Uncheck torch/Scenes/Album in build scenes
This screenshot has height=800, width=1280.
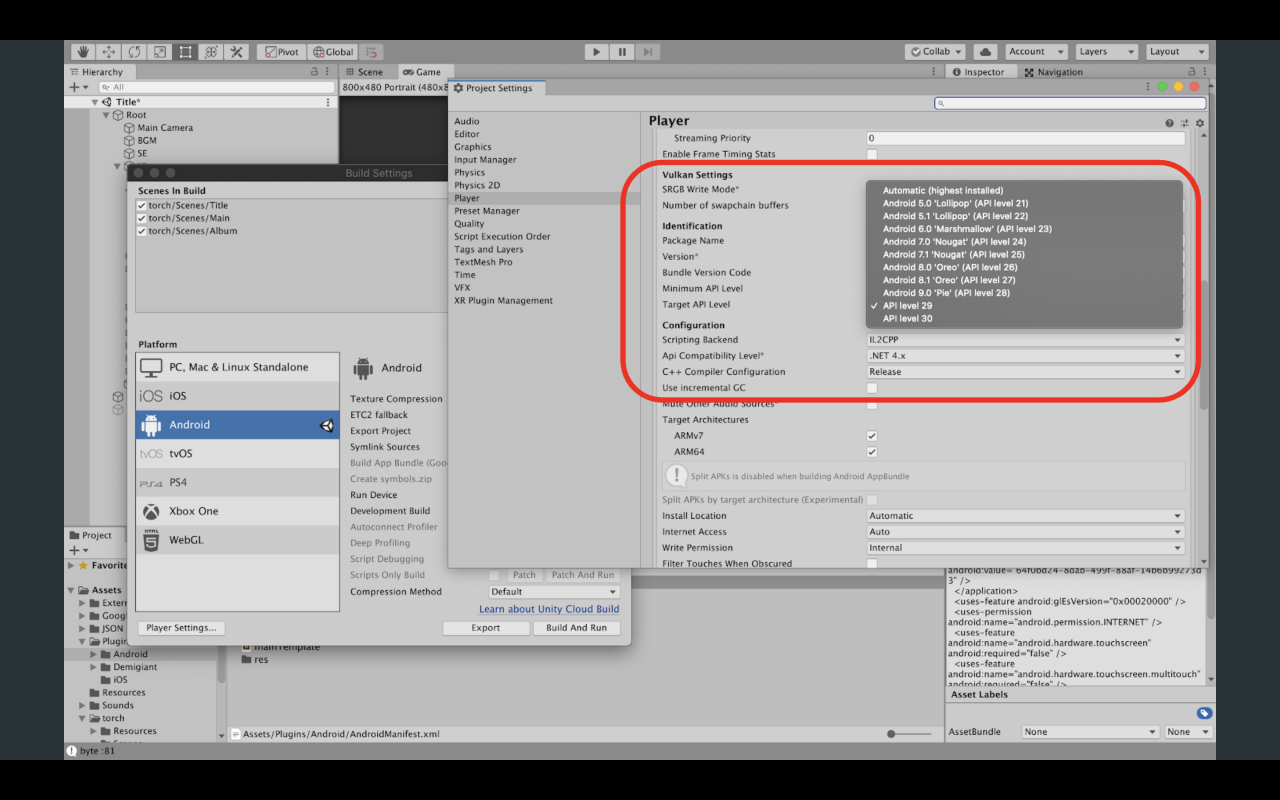142,231
